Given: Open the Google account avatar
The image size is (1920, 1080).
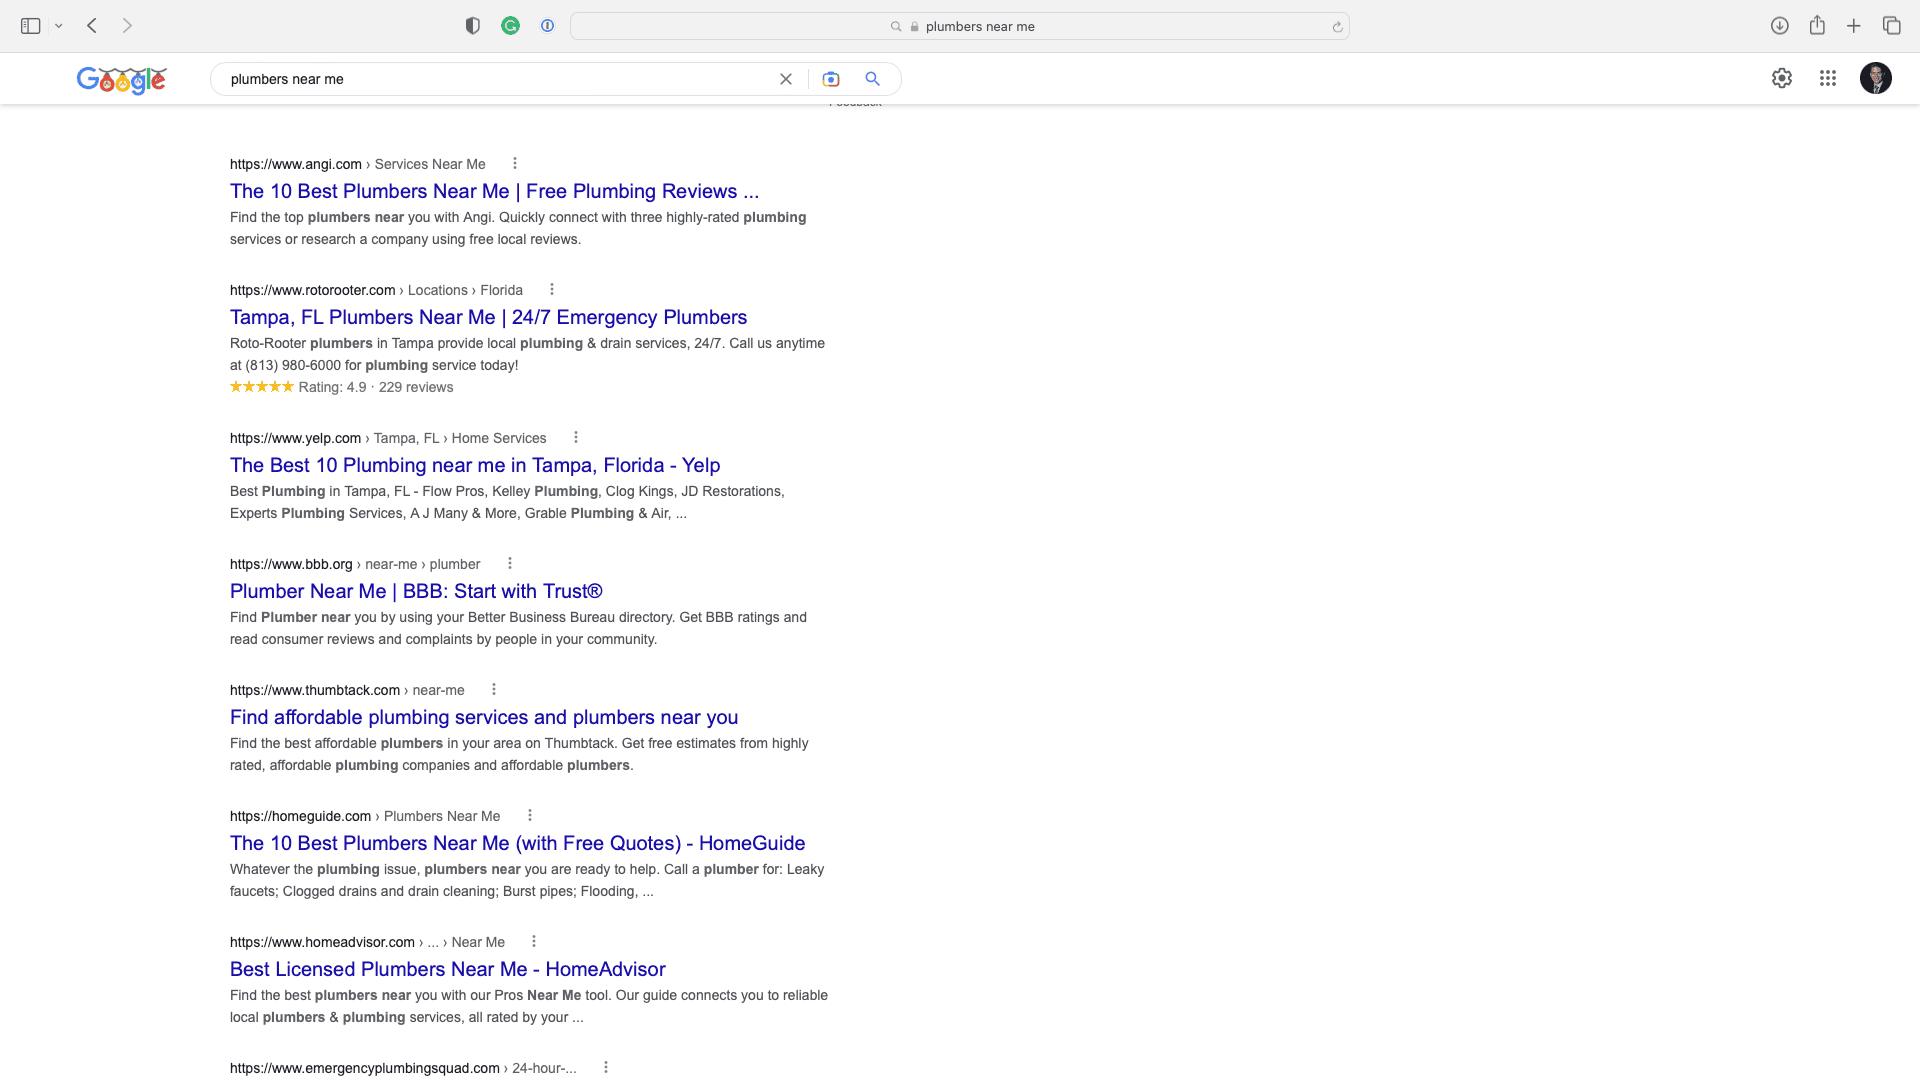Looking at the screenshot, I should click(1876, 78).
